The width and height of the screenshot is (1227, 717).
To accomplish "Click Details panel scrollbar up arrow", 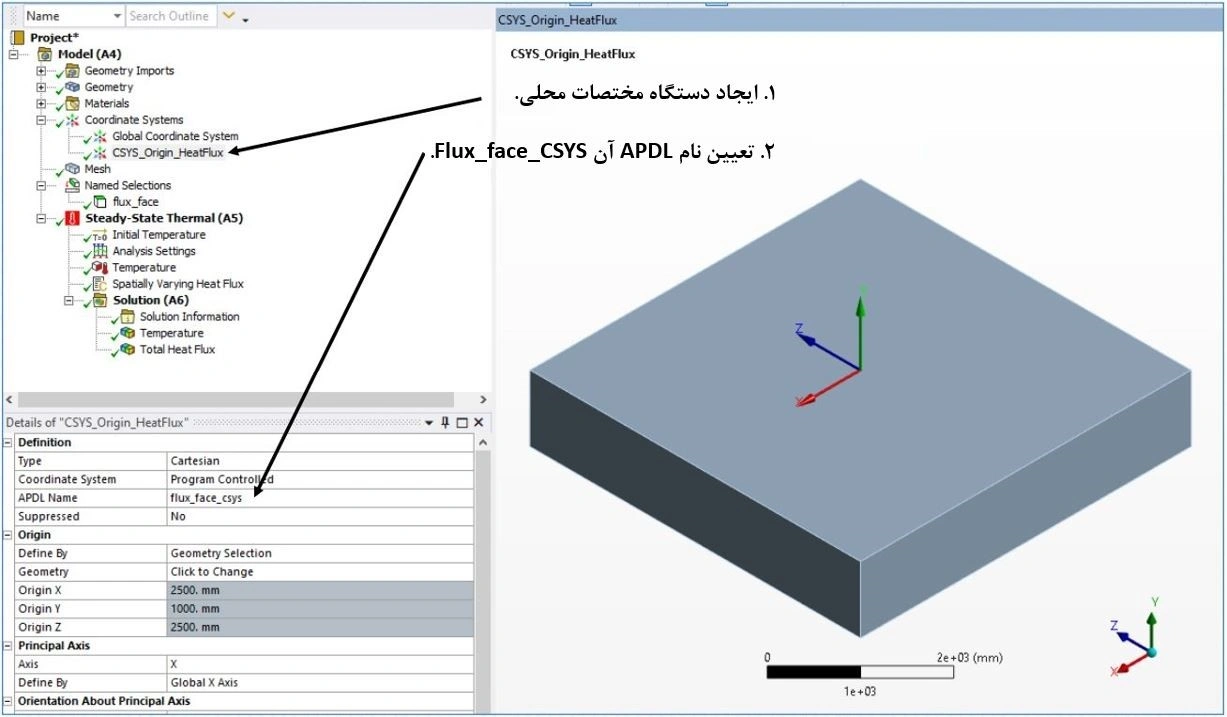I will coord(483,442).
